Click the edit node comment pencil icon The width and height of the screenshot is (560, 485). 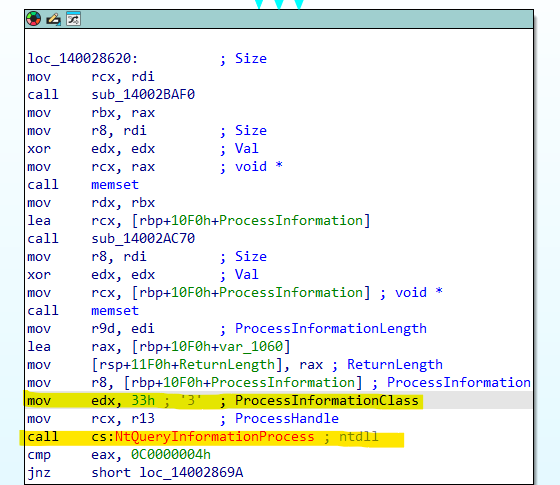54,19
